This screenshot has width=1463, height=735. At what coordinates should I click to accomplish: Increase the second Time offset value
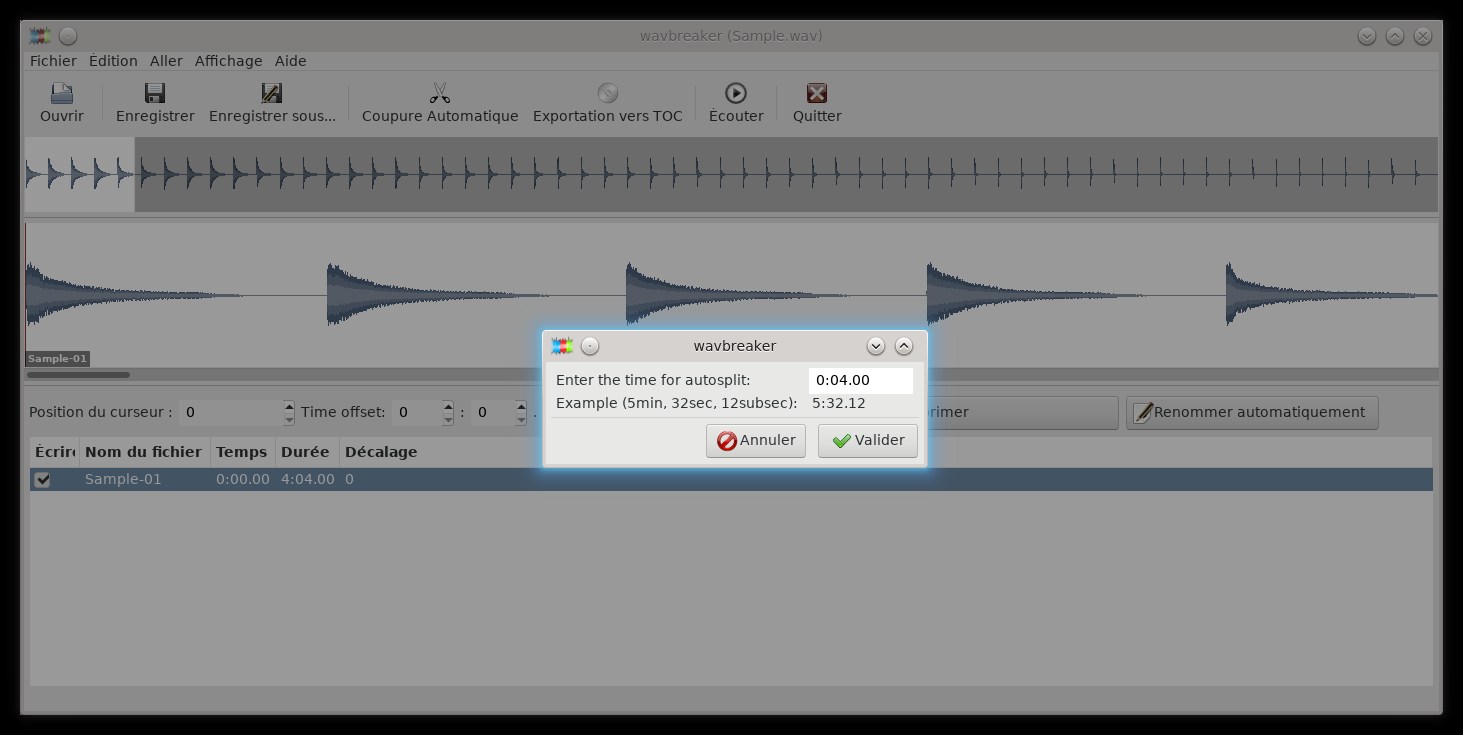521,406
